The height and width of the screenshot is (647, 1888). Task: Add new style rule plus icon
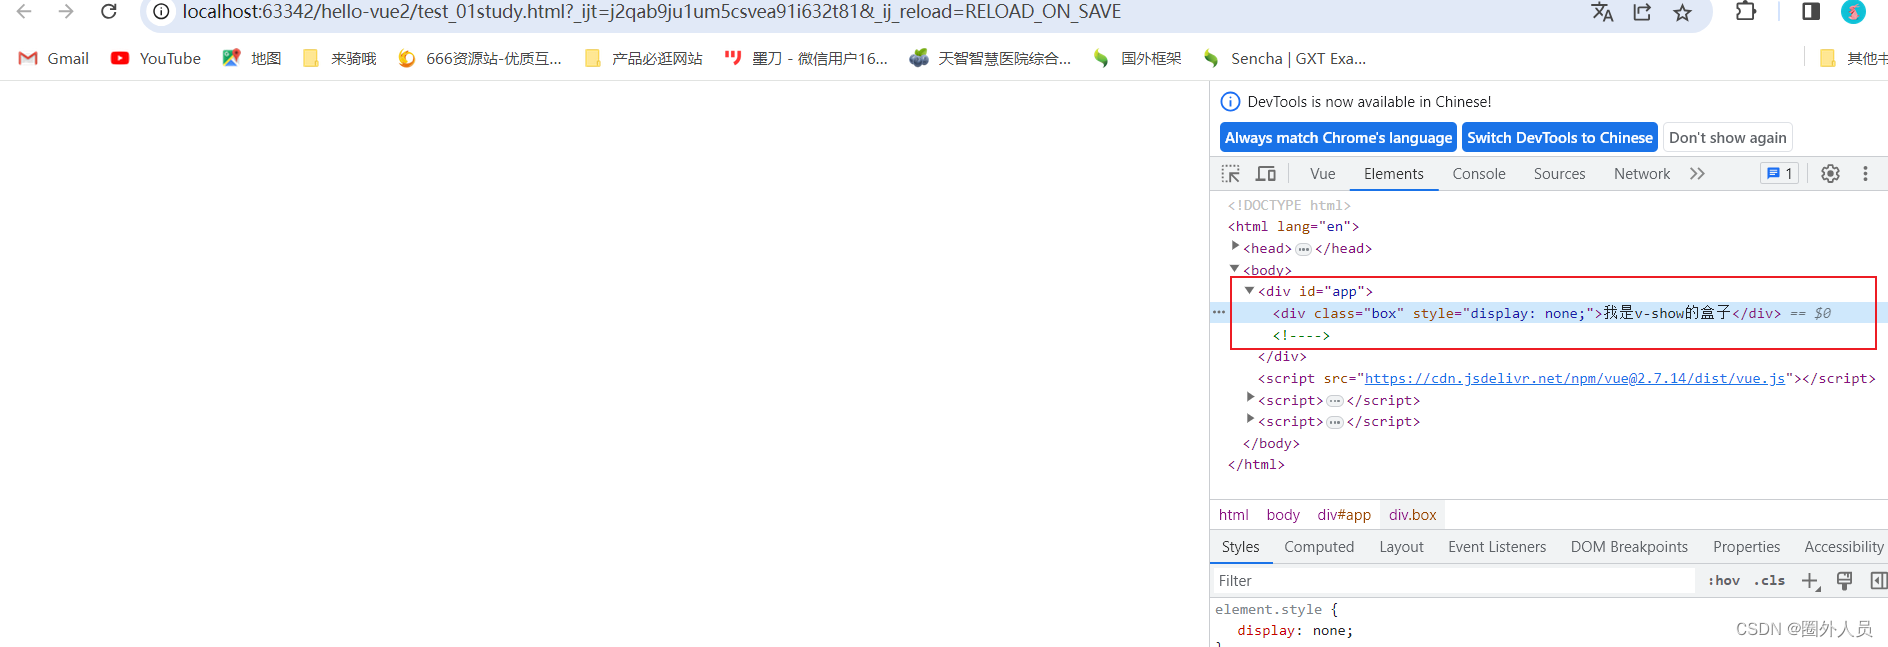tap(1810, 580)
